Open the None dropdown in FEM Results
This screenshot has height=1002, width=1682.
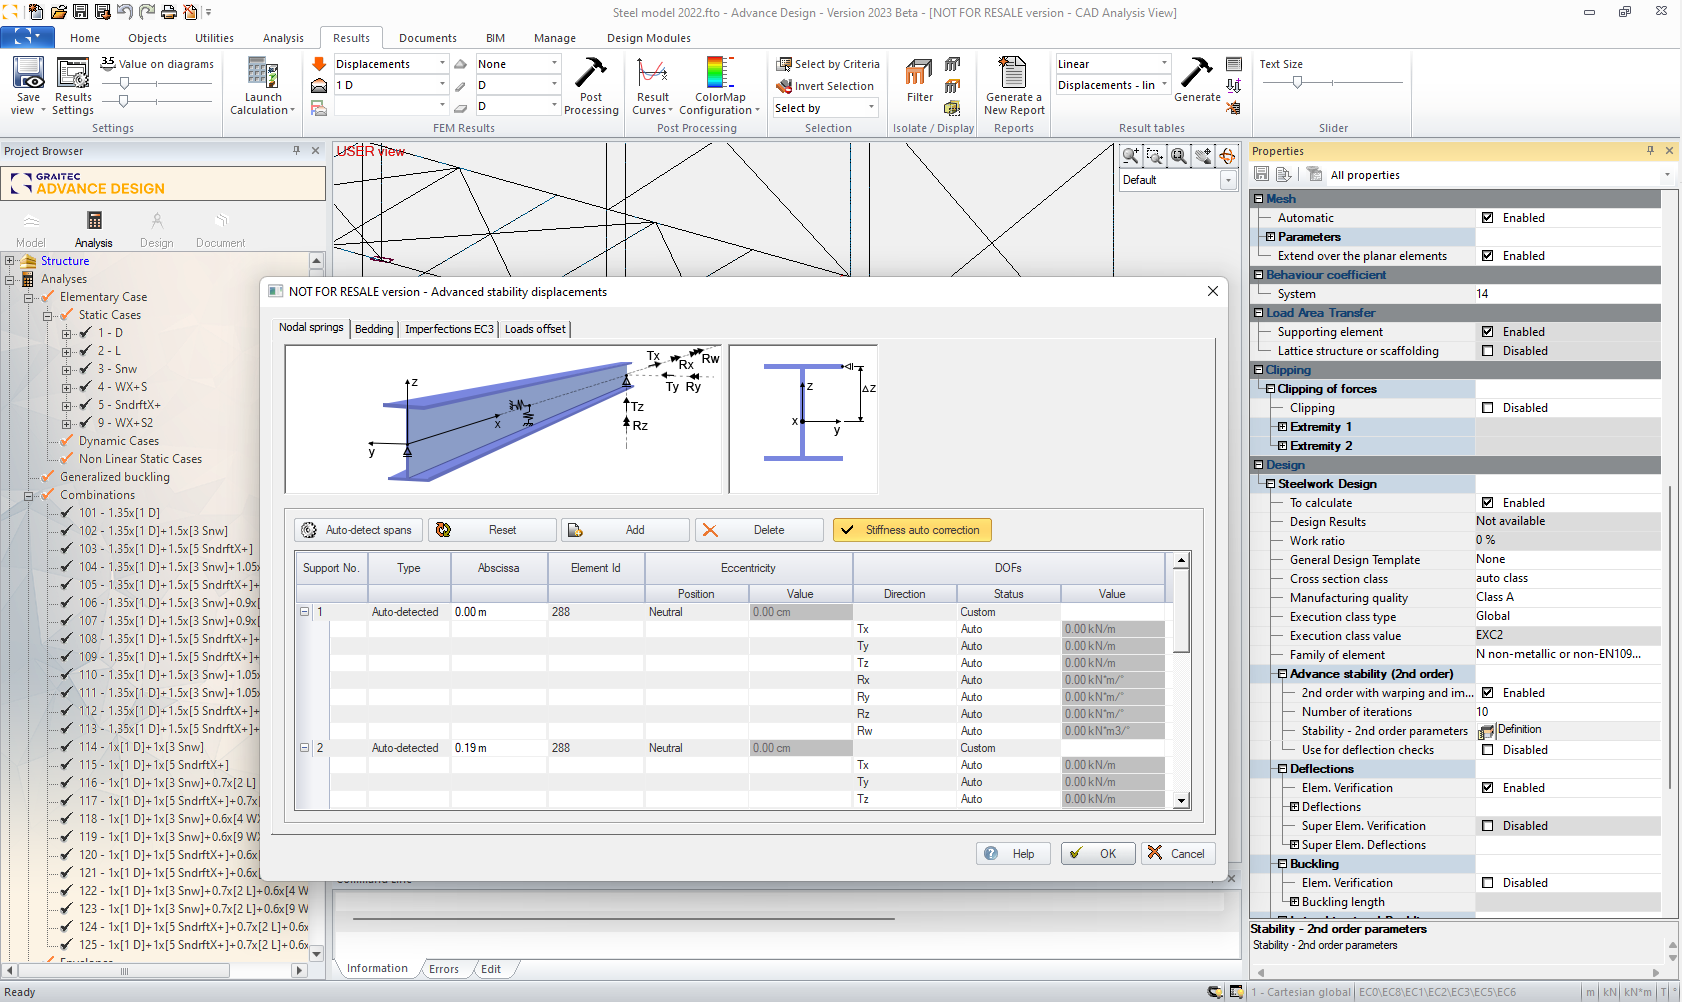coord(554,64)
